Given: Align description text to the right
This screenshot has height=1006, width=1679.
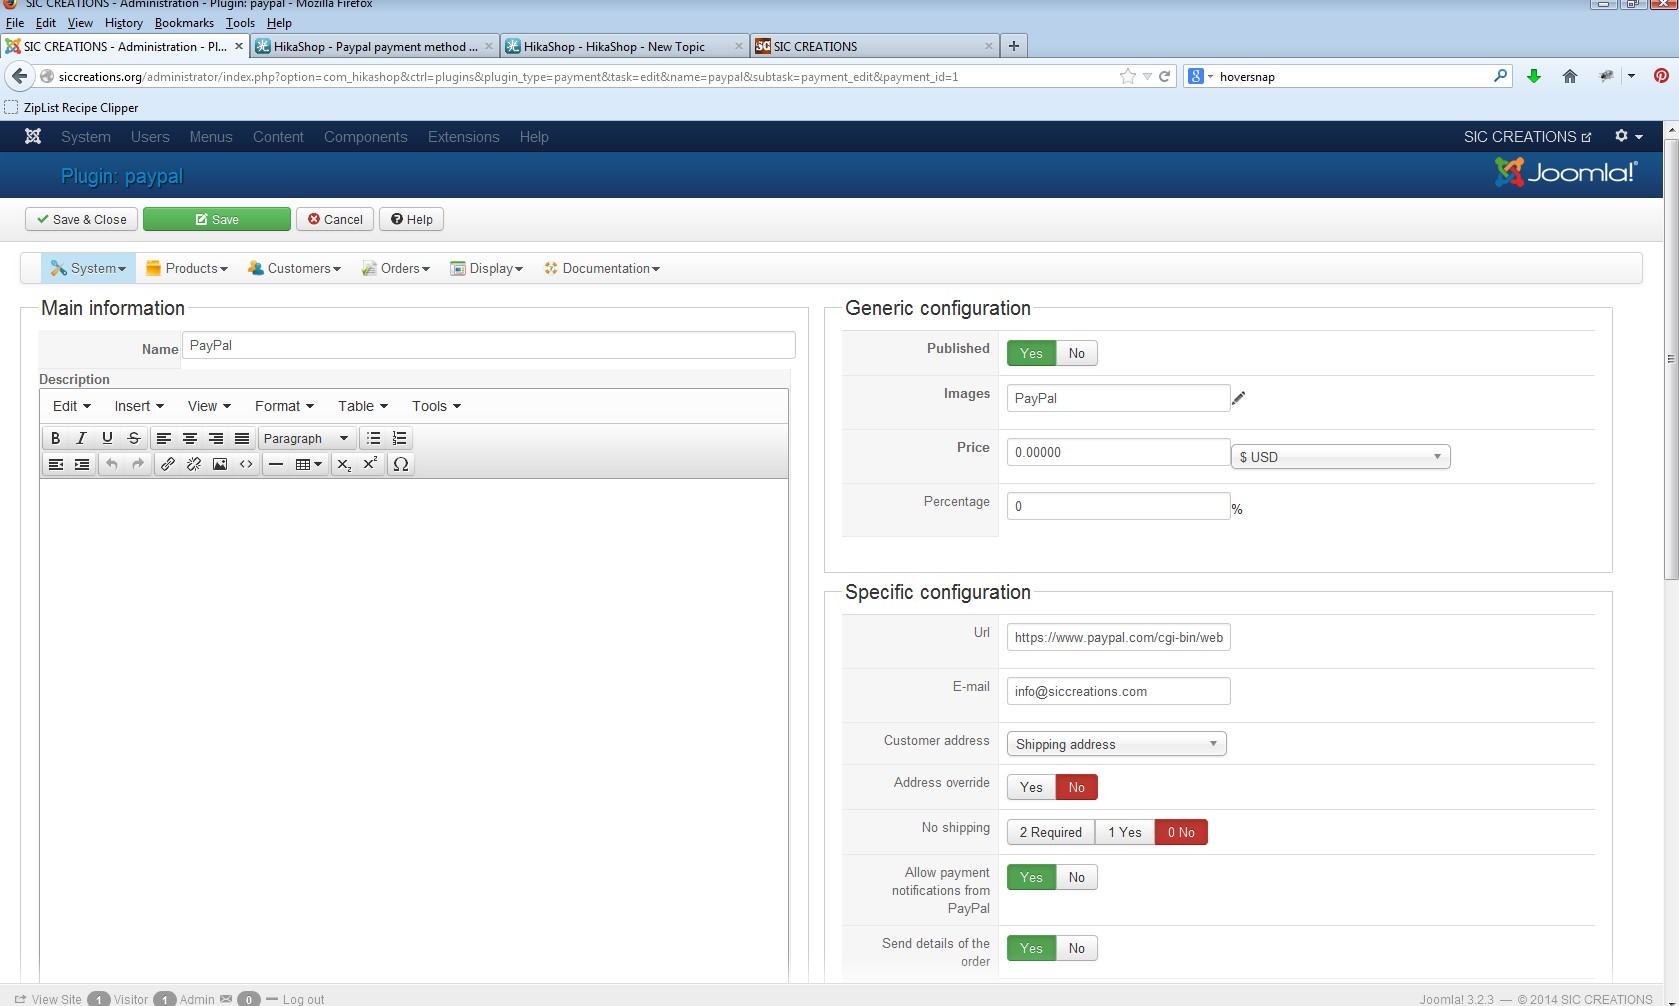Looking at the screenshot, I should point(216,438).
